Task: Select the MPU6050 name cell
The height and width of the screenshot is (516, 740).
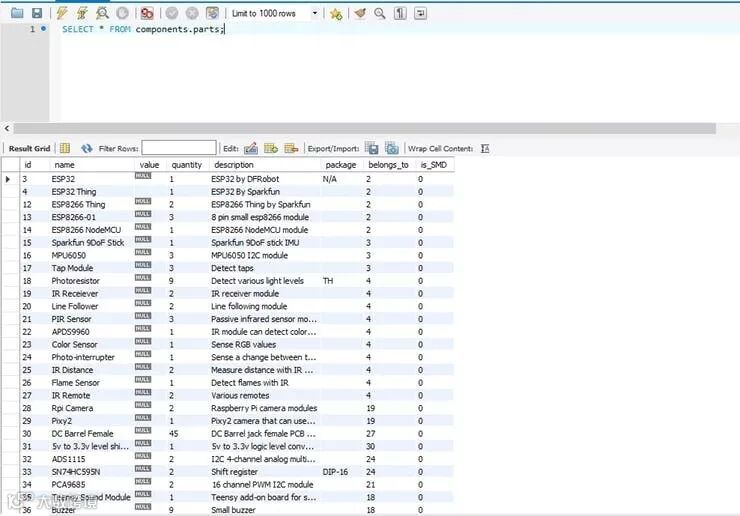Action: (69, 255)
